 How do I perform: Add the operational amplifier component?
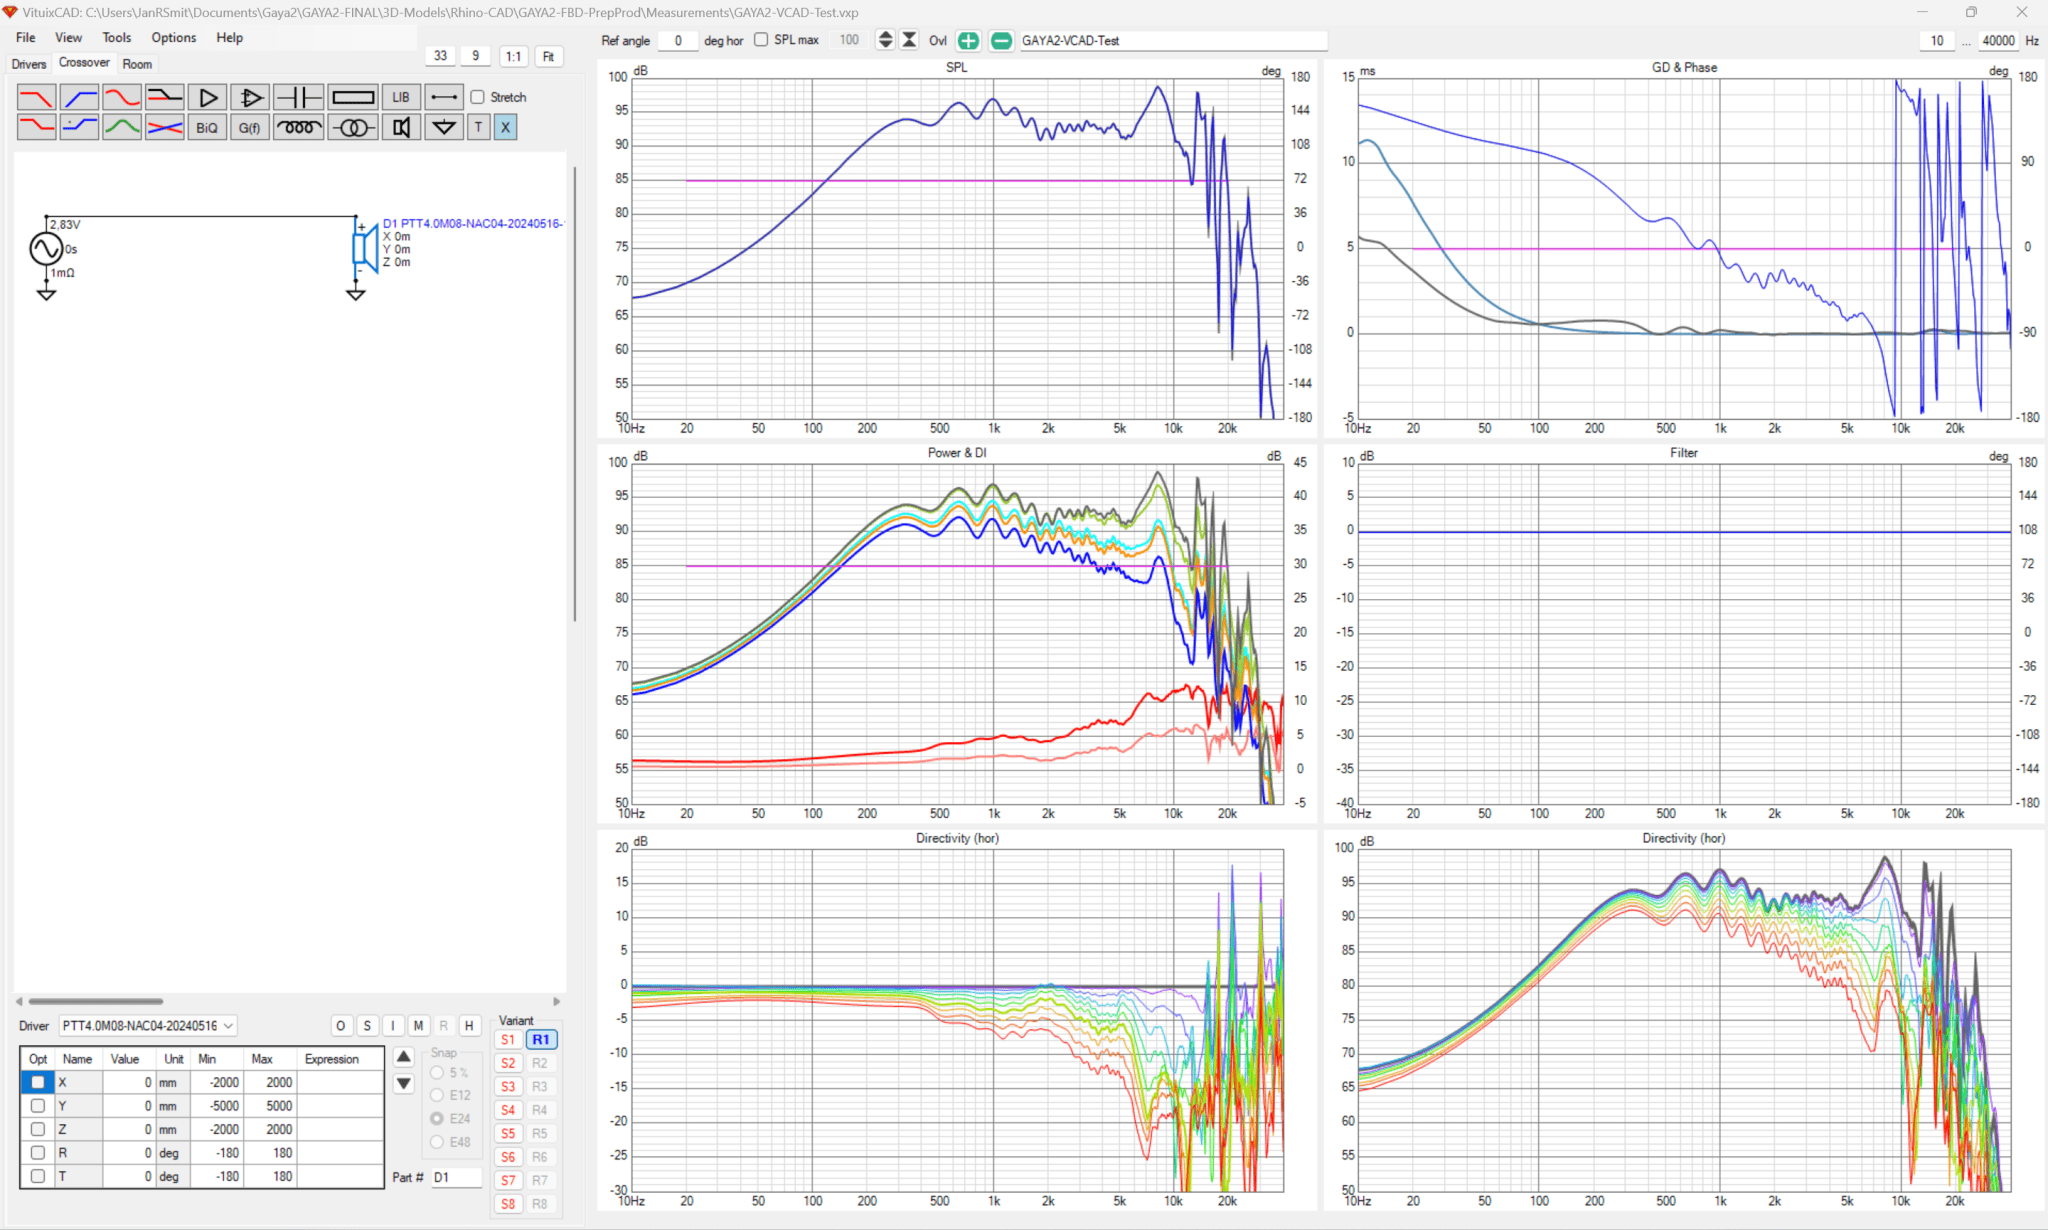250,97
